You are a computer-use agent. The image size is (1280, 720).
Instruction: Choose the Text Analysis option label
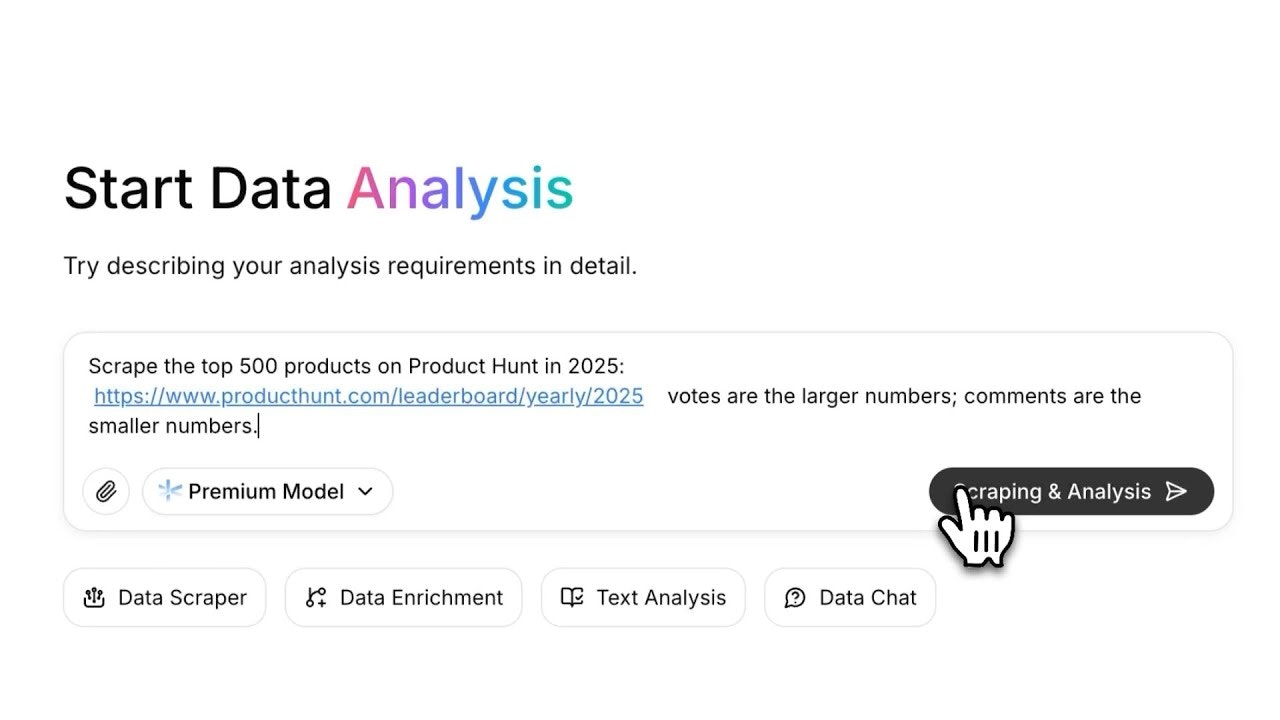pyautogui.click(x=661, y=598)
